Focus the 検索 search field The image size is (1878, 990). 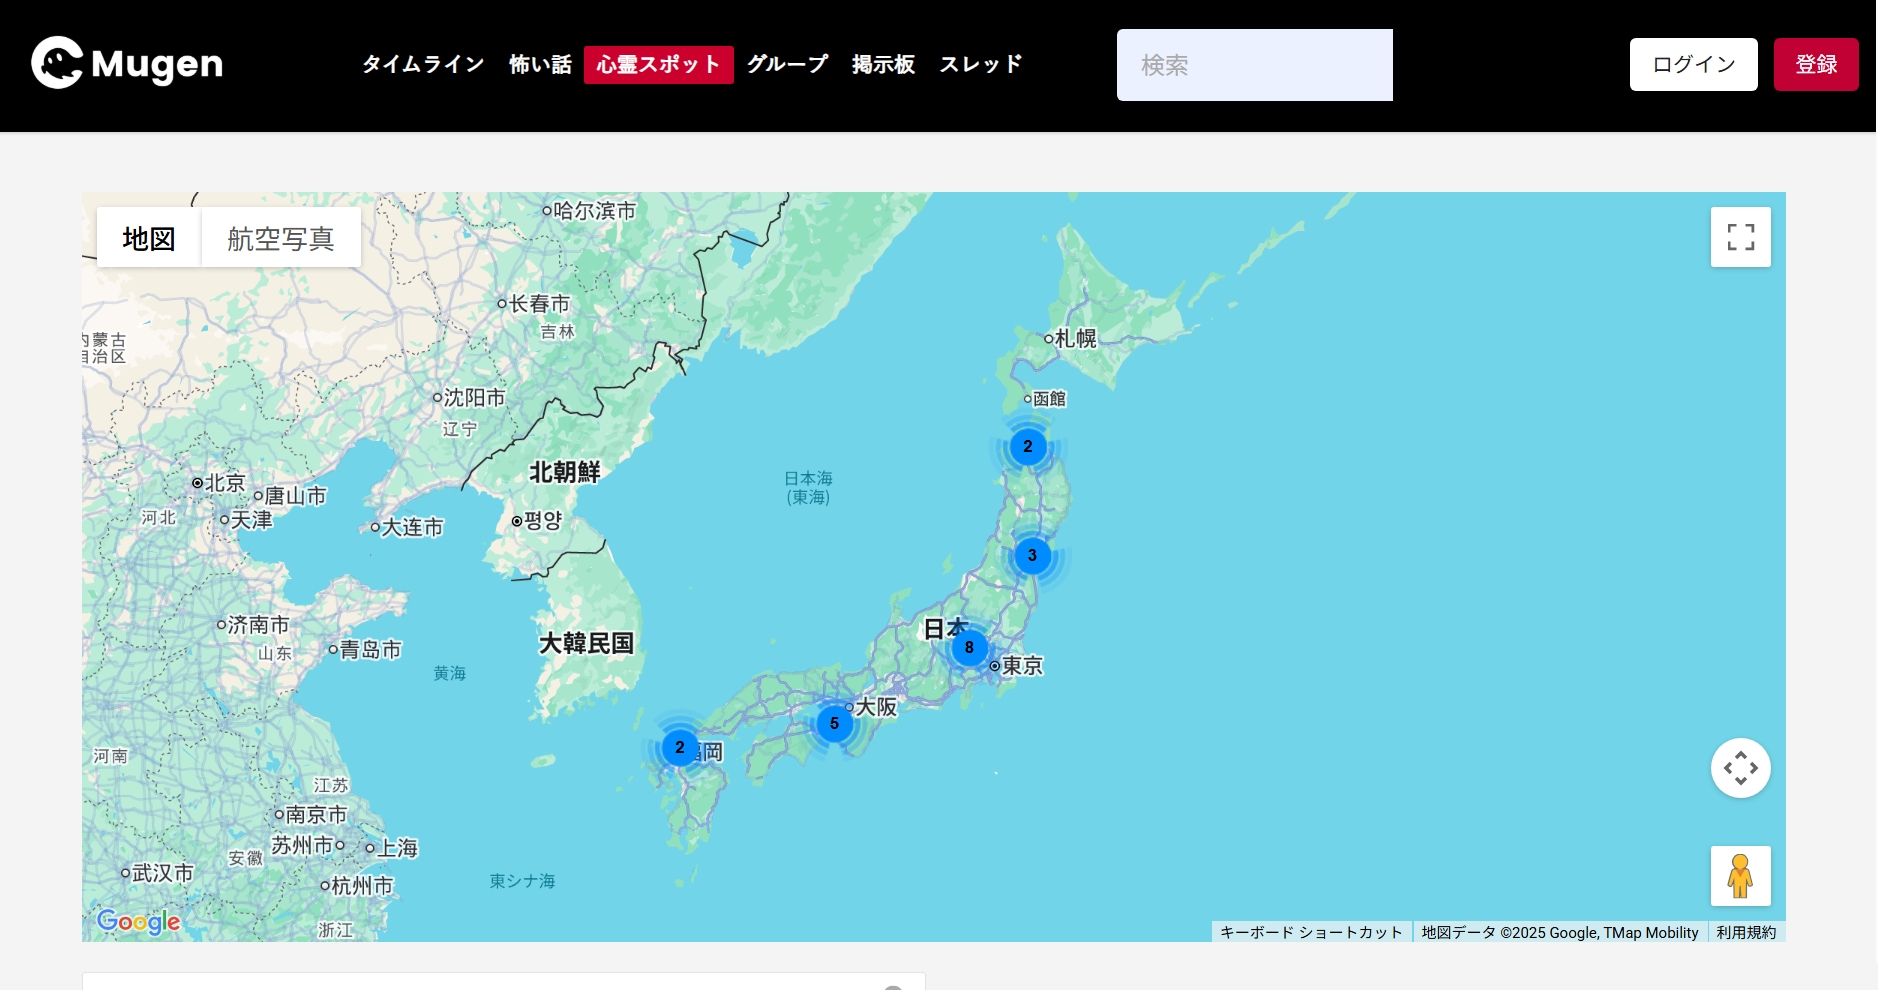tap(1254, 65)
